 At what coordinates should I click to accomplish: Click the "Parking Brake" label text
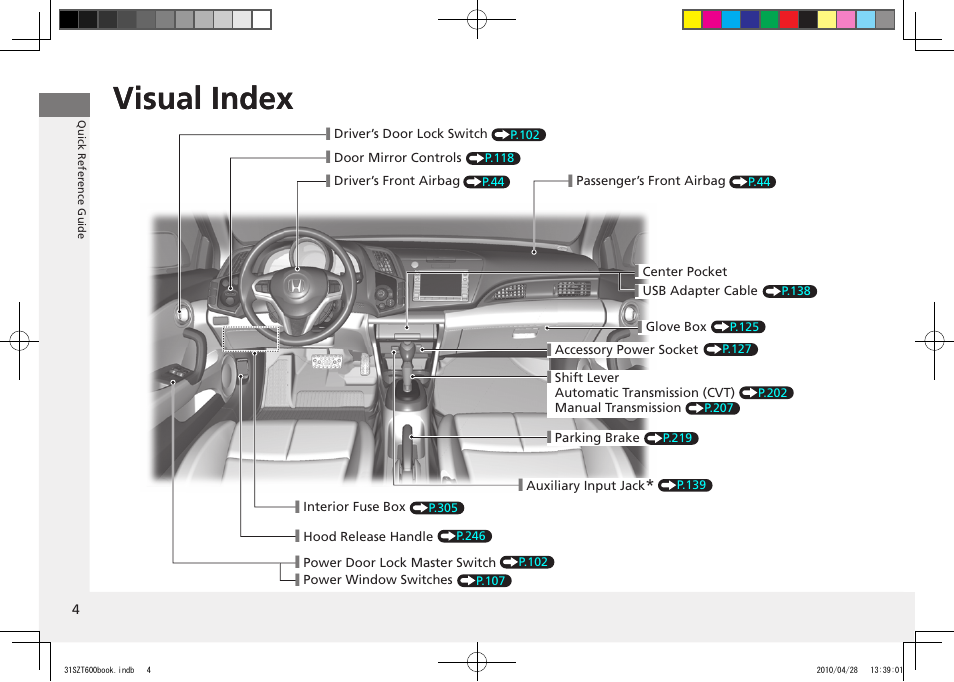pos(597,437)
